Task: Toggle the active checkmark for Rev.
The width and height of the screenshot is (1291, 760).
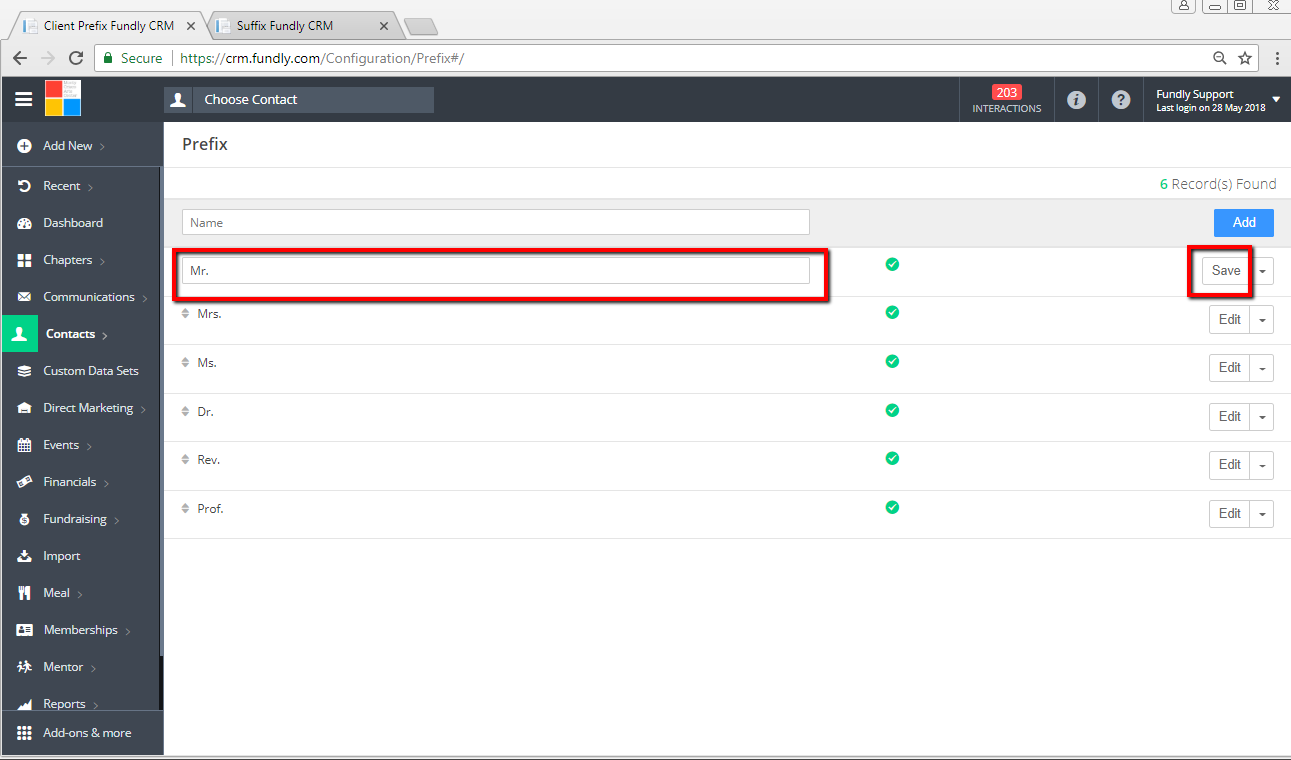Action: (x=892, y=458)
